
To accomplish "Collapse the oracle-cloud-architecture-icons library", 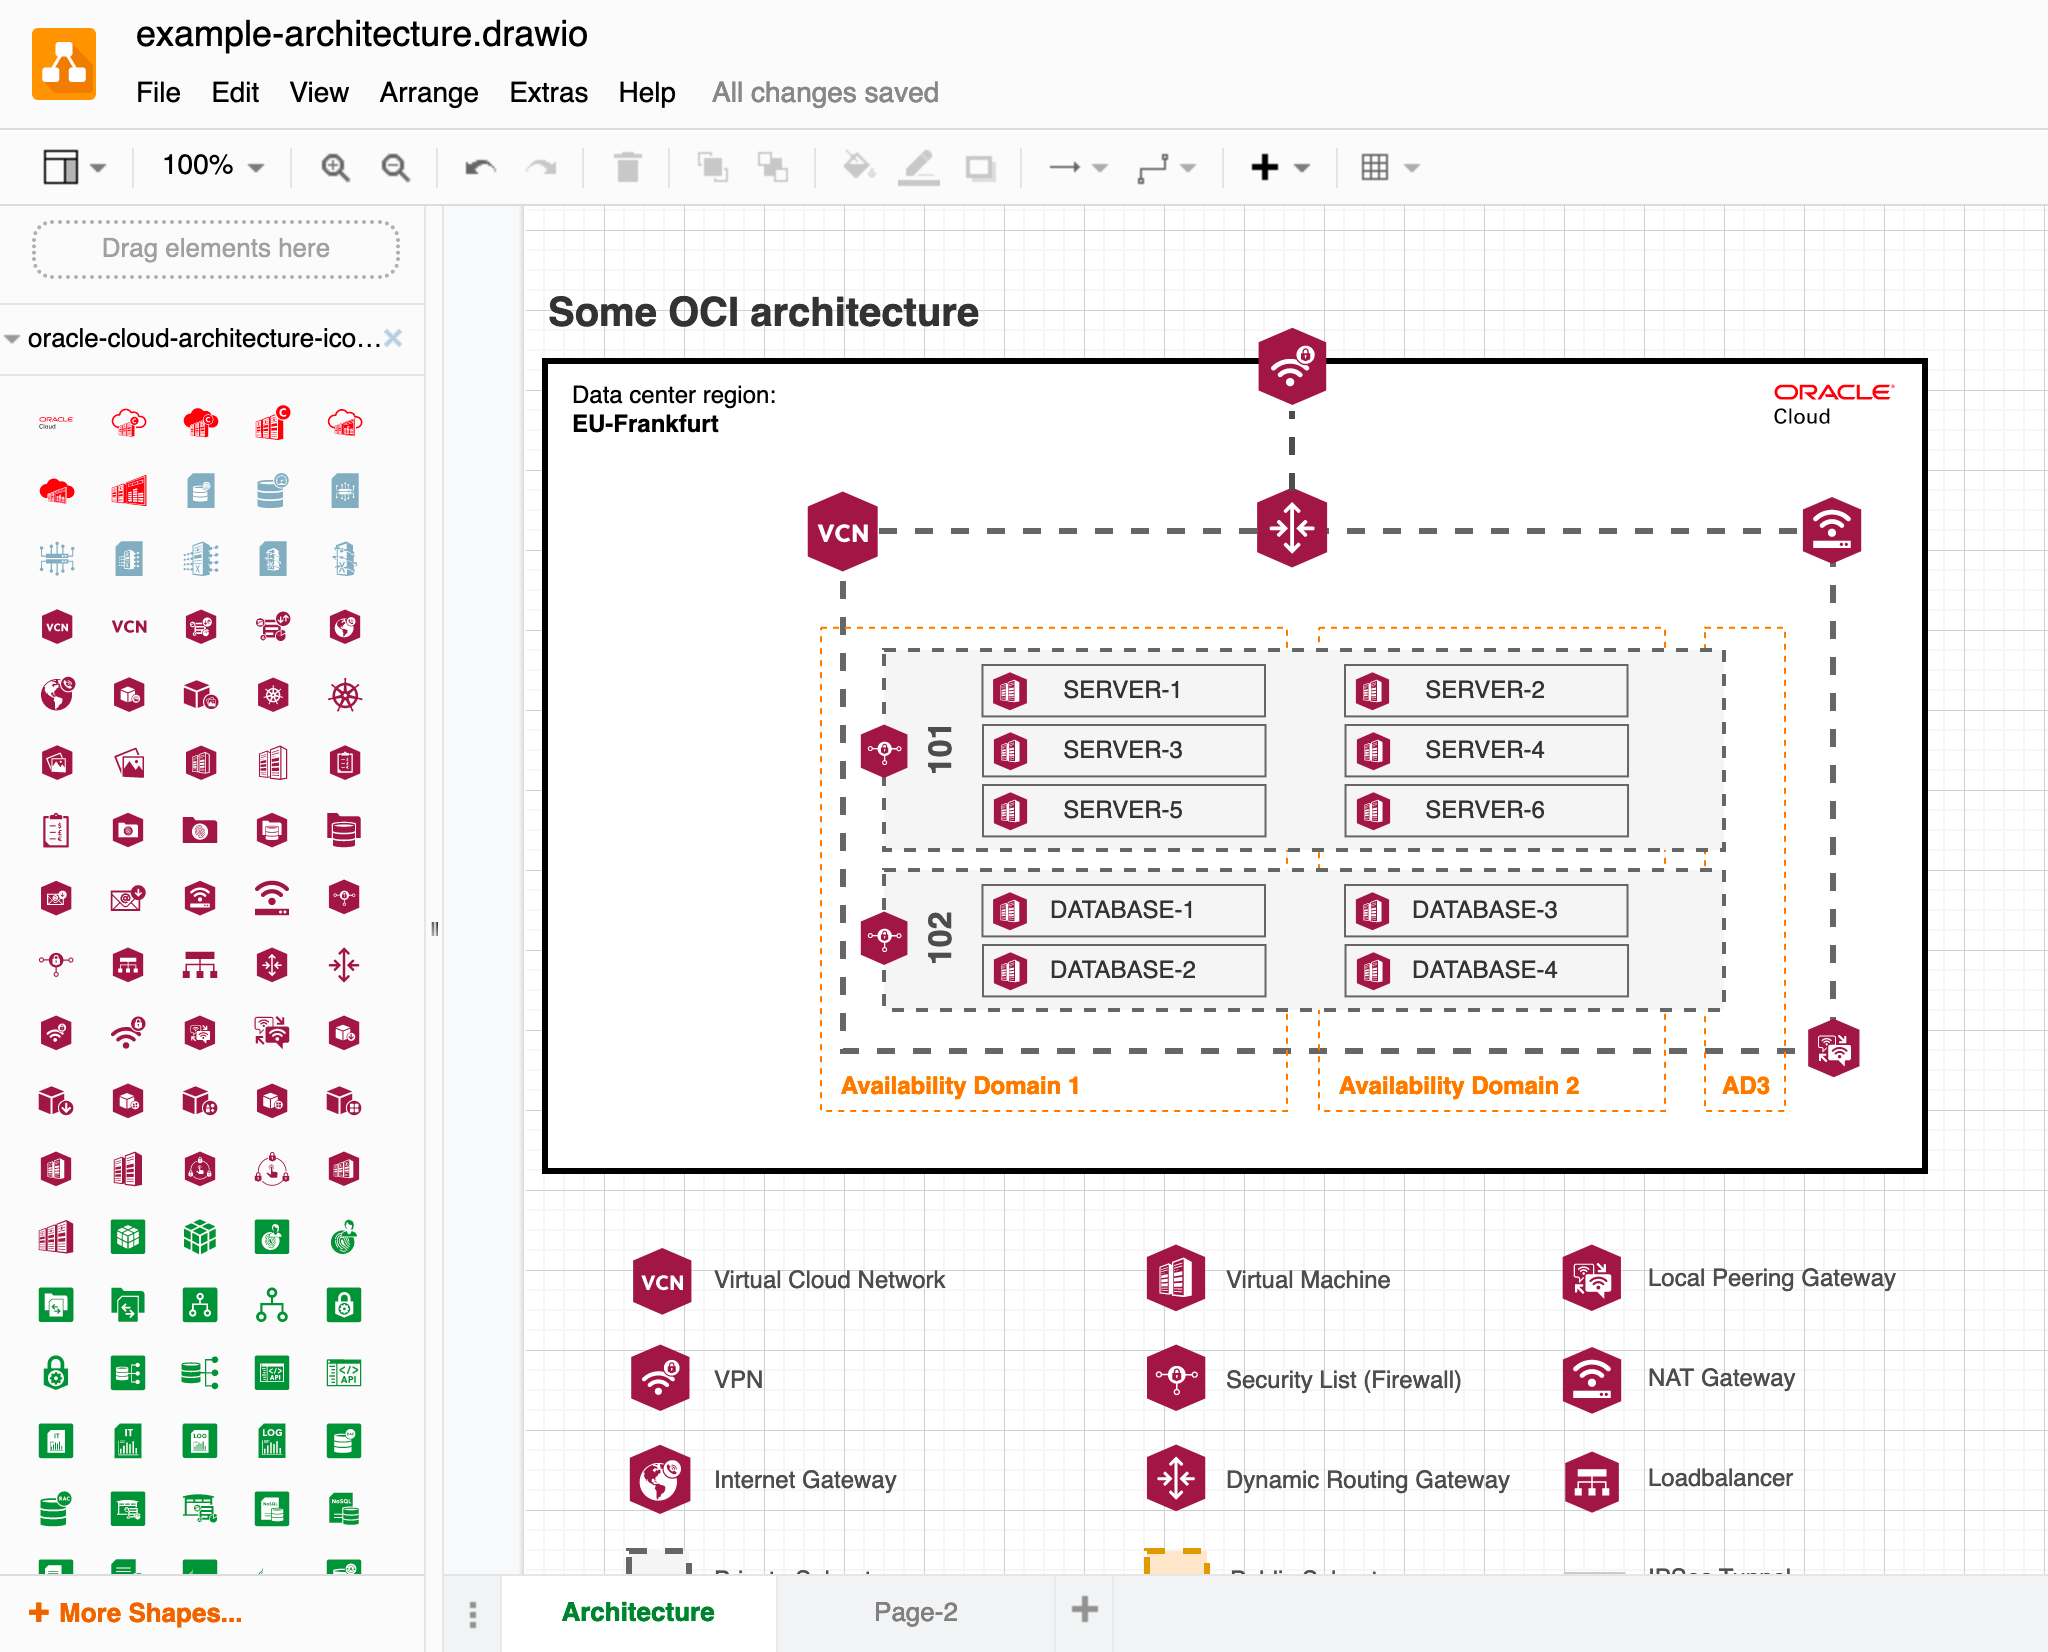I will coord(12,339).
